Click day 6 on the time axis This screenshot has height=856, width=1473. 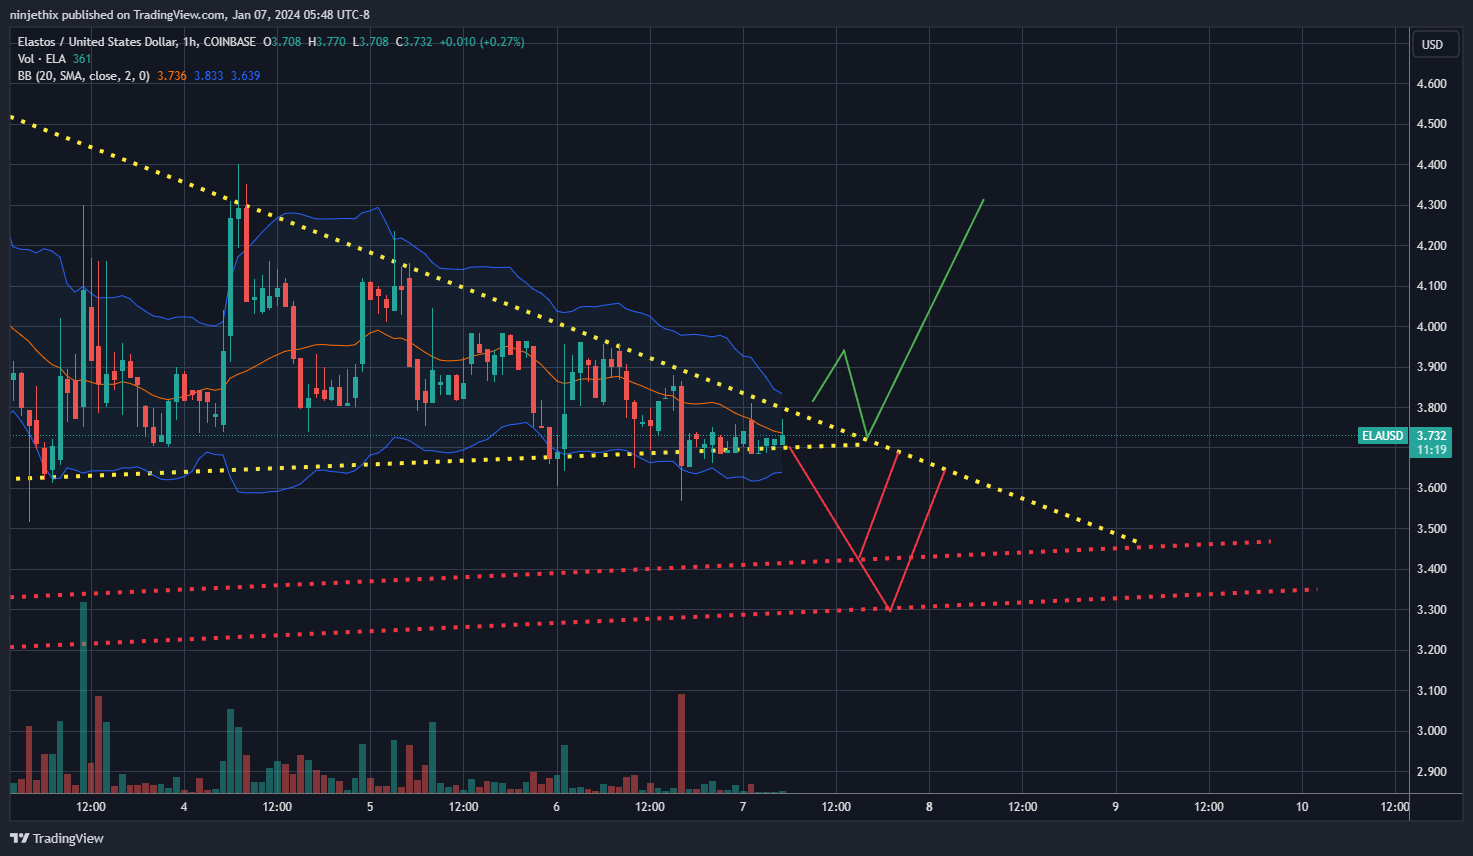[556, 807]
